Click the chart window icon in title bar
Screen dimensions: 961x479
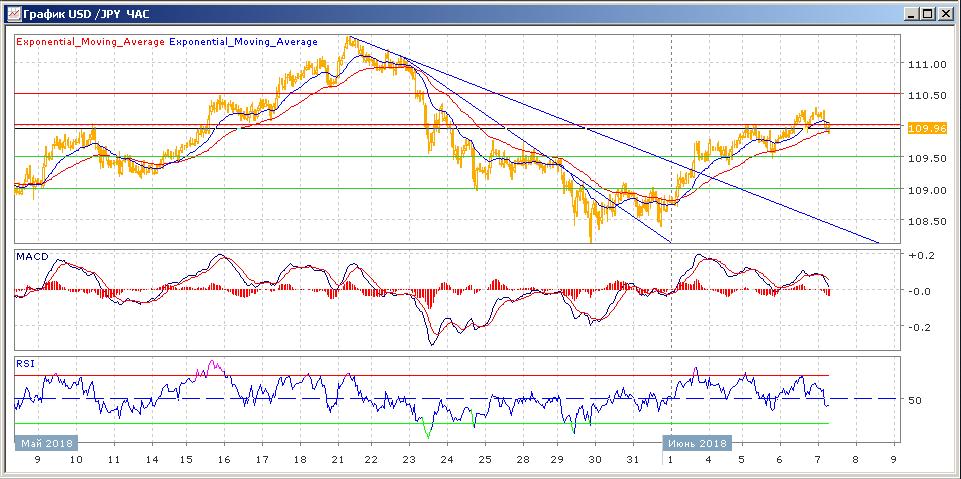coord(12,14)
